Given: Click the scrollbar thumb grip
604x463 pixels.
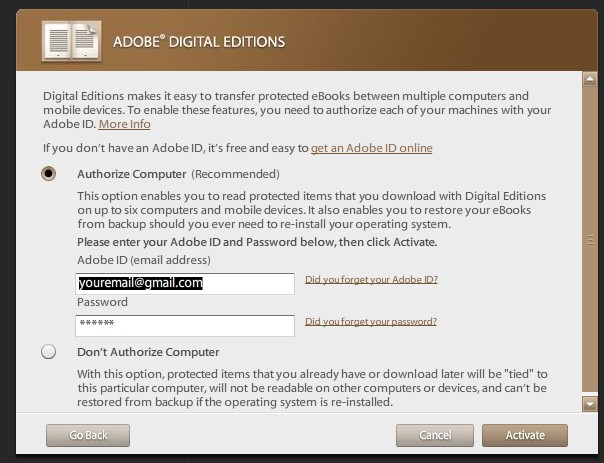Looking at the screenshot, I should point(590,240).
